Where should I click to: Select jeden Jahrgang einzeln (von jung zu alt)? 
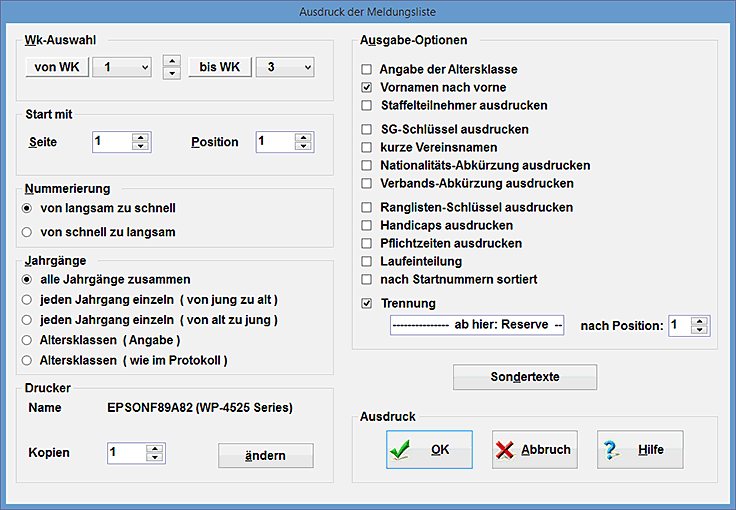[27, 300]
